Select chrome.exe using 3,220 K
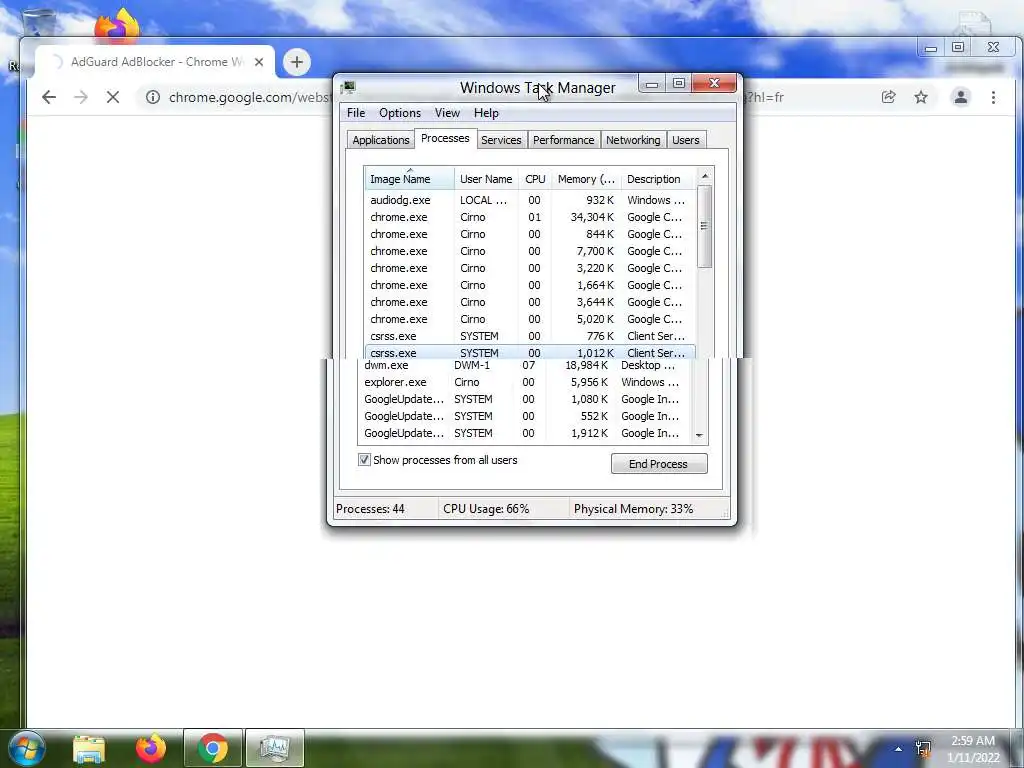Image resolution: width=1024 pixels, height=768 pixels. click(530, 268)
